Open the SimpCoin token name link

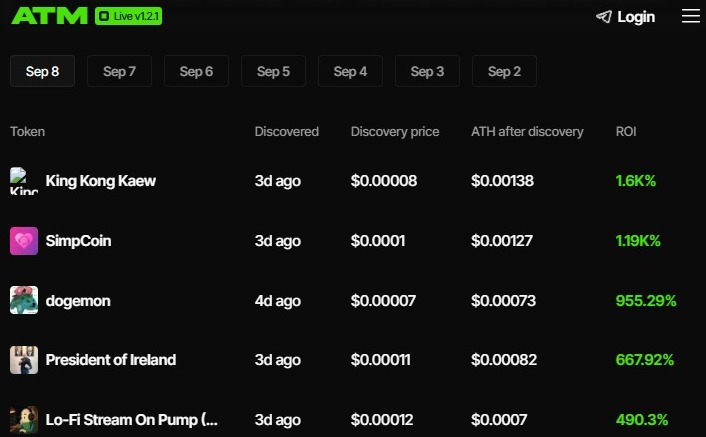click(79, 241)
